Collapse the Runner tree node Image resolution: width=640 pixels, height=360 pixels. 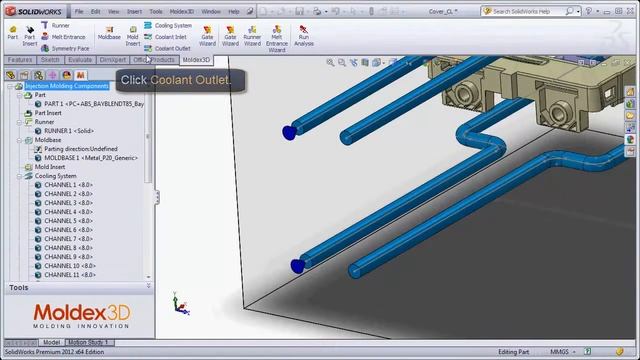(x=19, y=122)
